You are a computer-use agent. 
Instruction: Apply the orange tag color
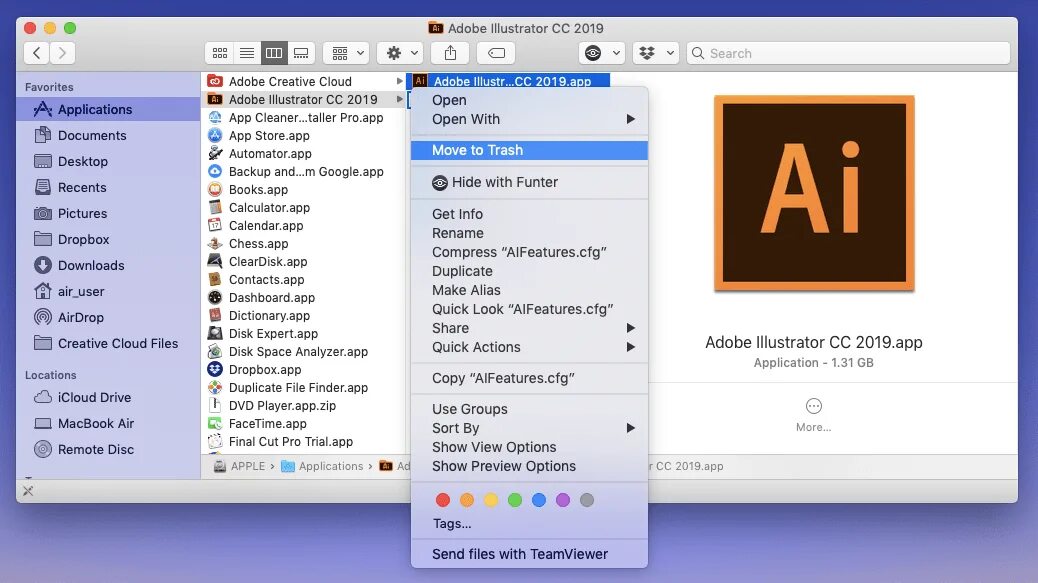coord(467,500)
